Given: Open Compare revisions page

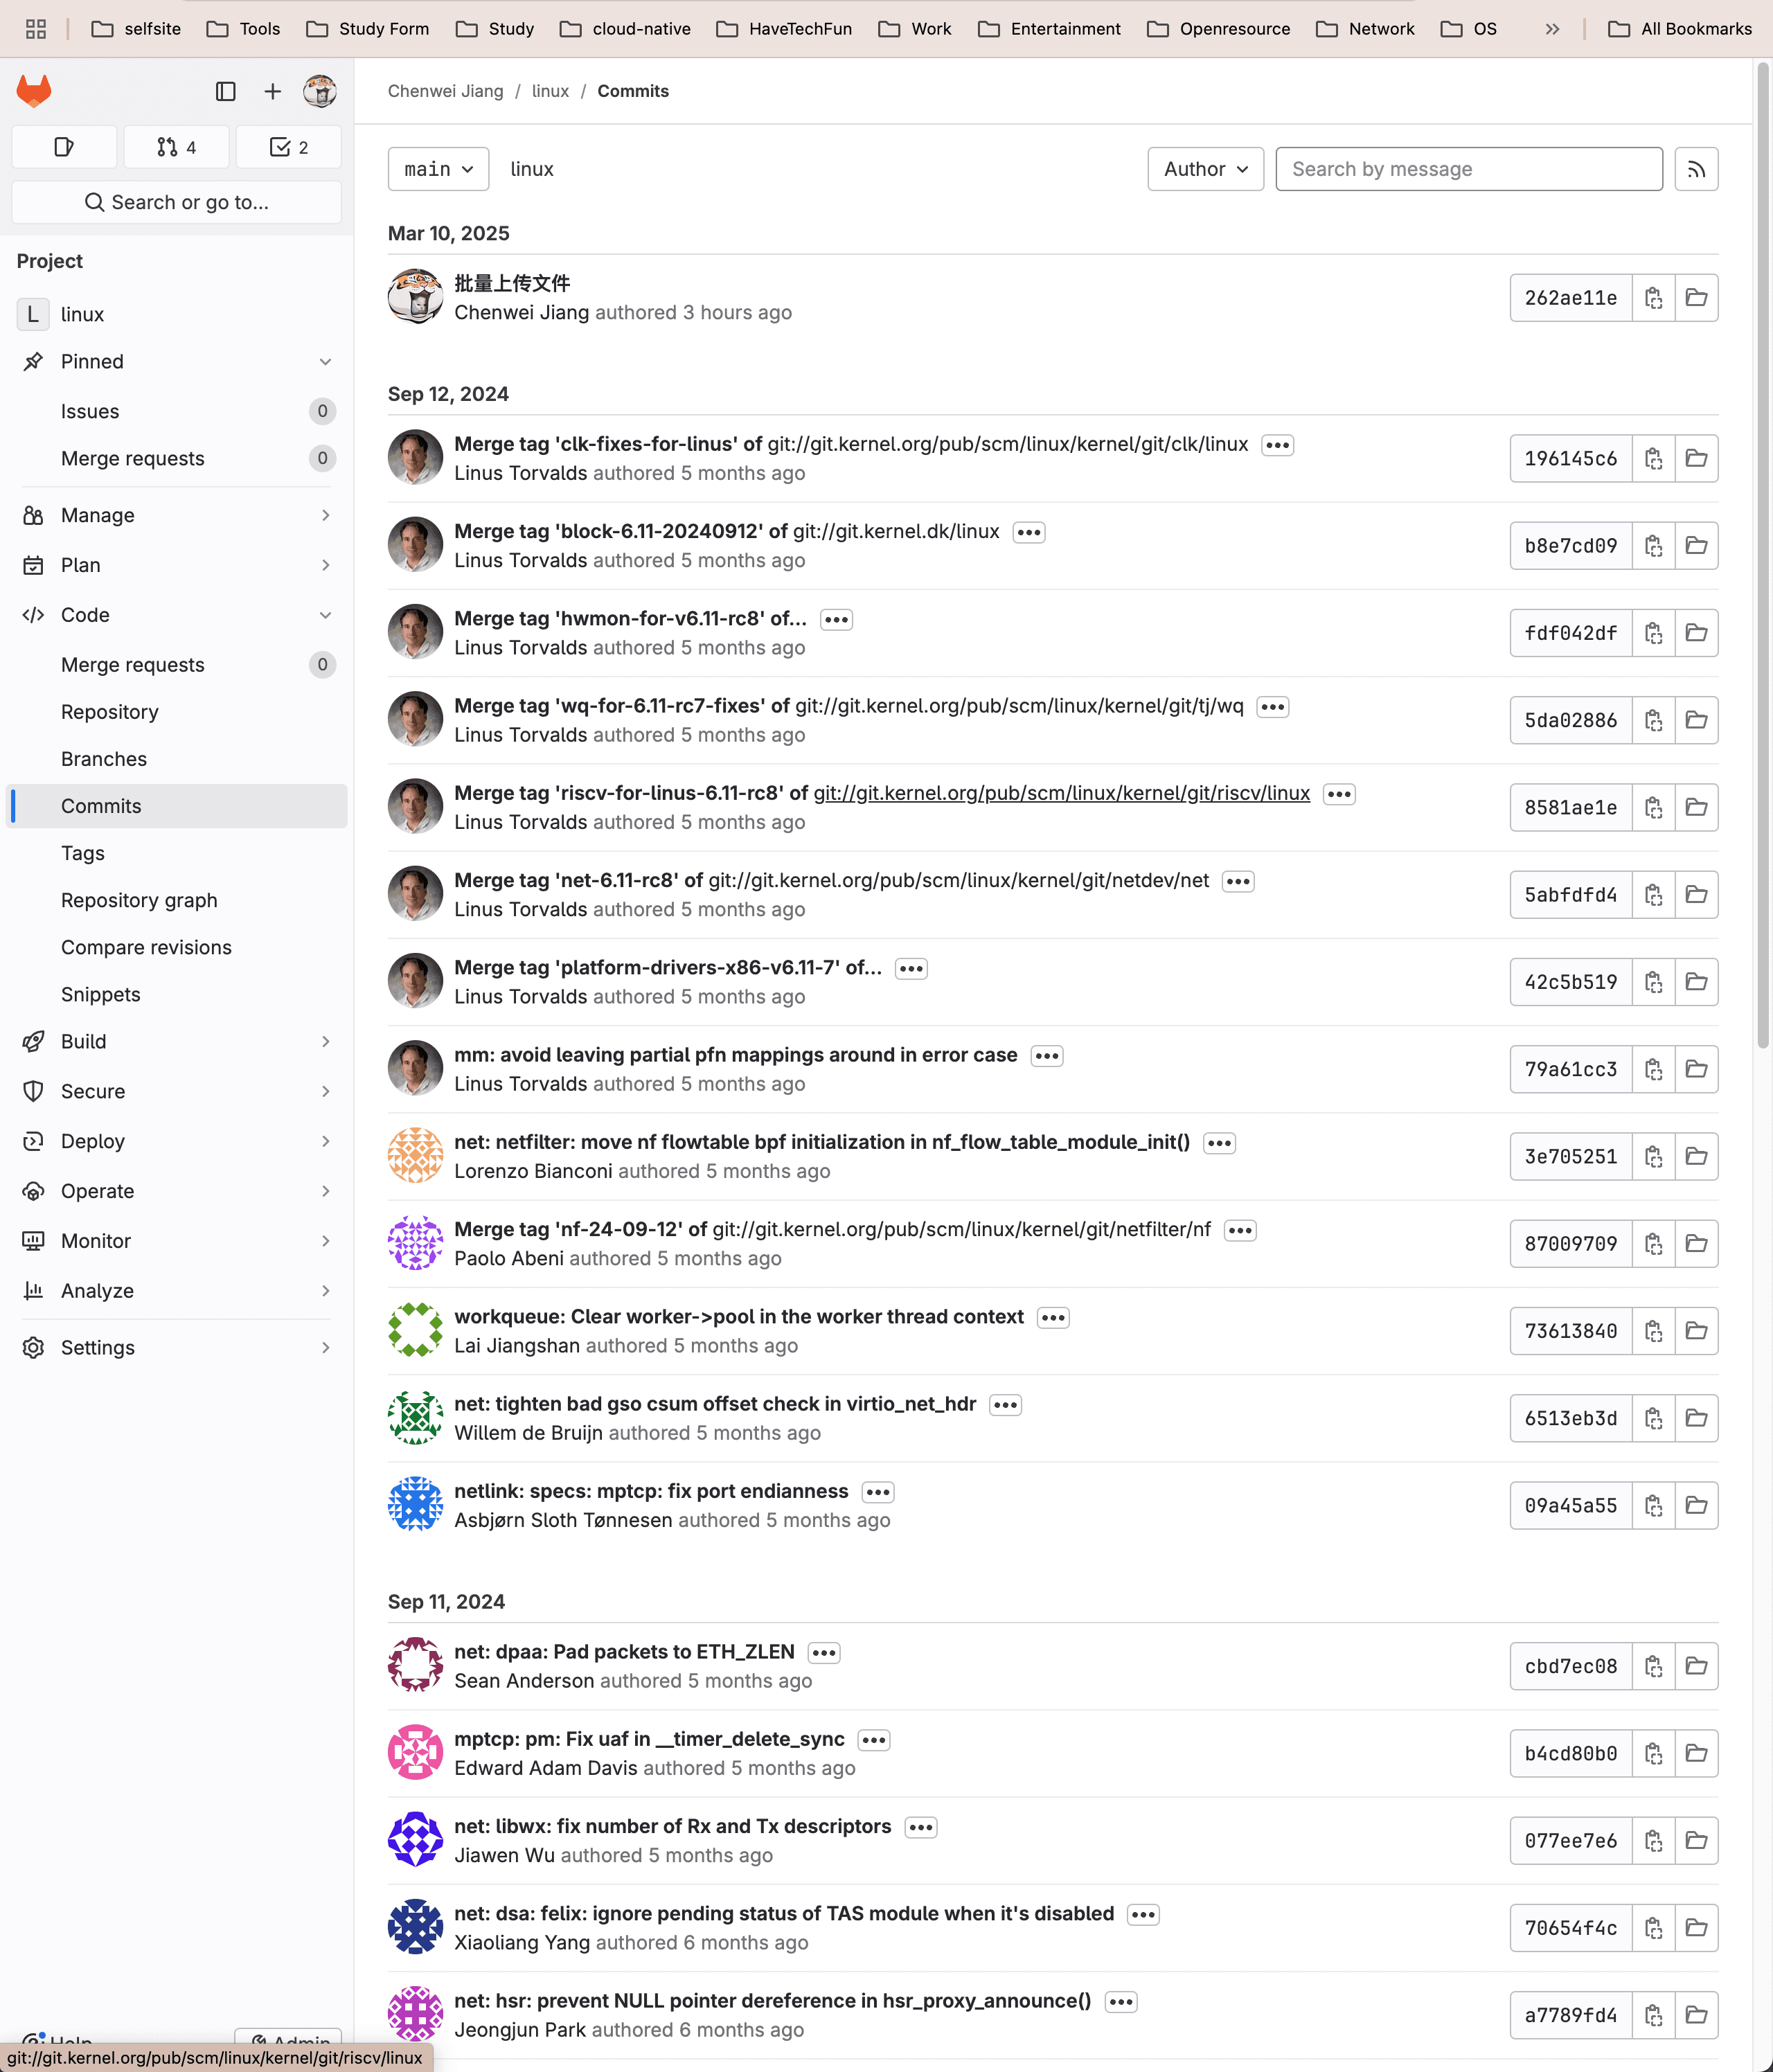Looking at the screenshot, I should (x=176, y=947).
